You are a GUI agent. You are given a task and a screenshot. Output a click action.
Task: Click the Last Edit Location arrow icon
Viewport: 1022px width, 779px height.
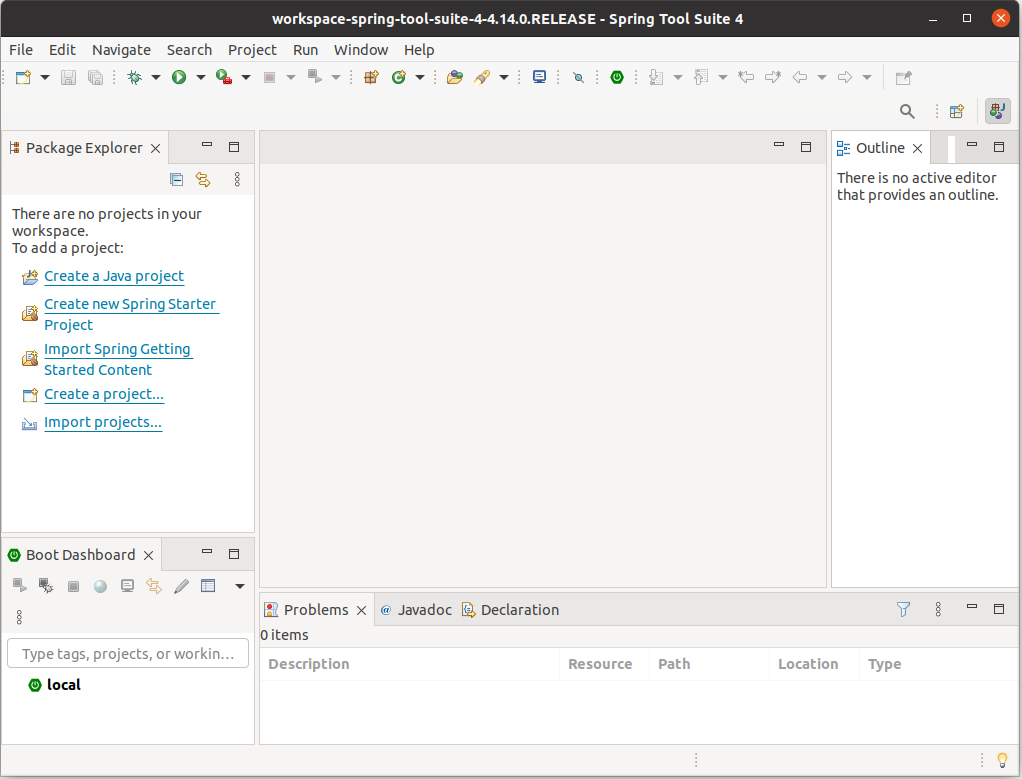click(x=746, y=78)
